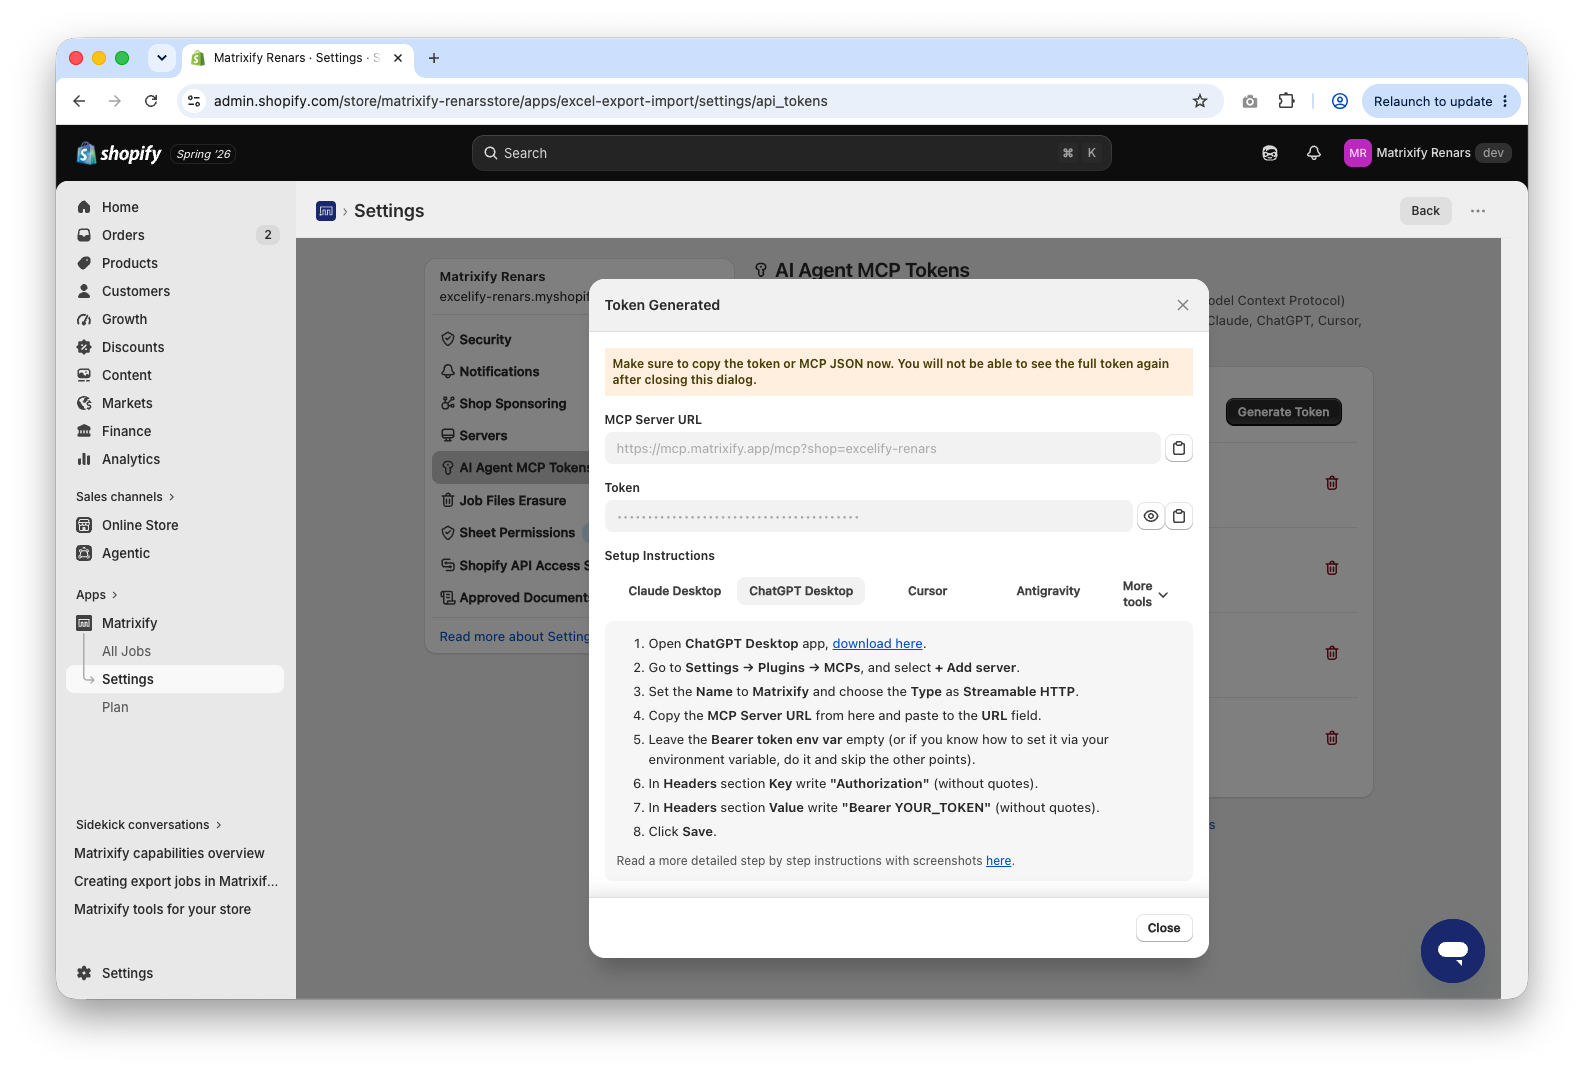1584x1073 pixels.
Task: Click the masked Token field
Action: (868, 516)
